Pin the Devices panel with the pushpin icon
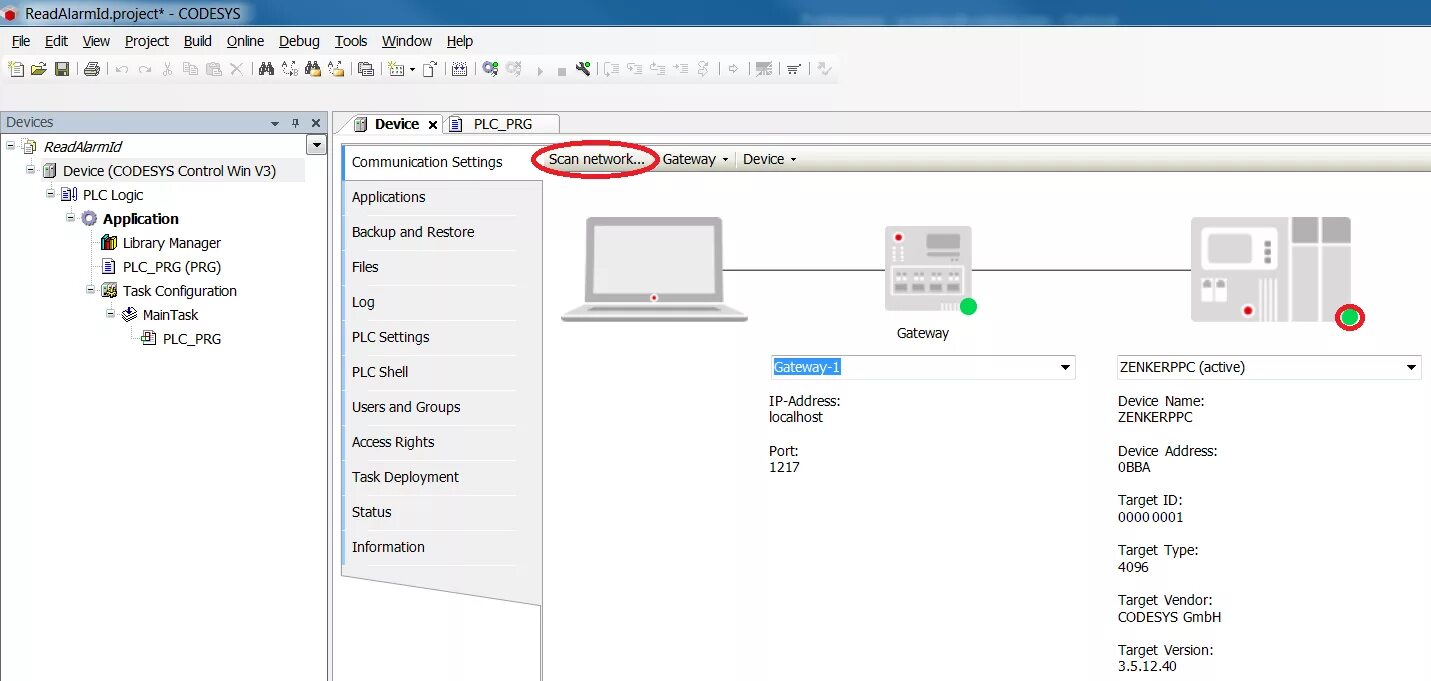Image resolution: width=1431 pixels, height=681 pixels. (295, 123)
